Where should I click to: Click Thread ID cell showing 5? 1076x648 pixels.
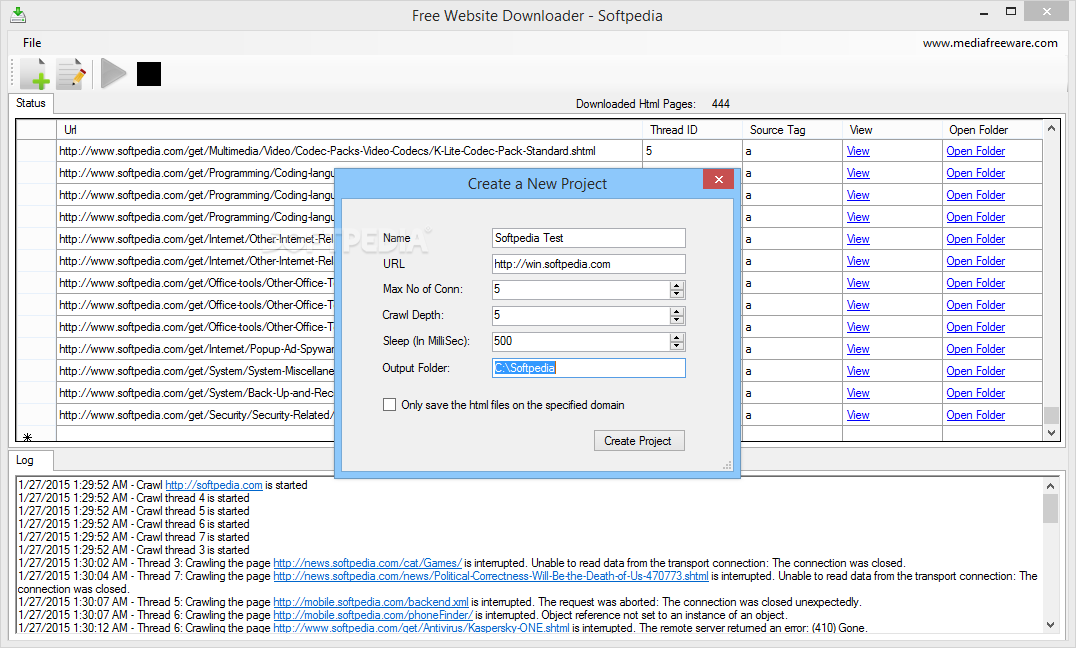[x=692, y=151]
